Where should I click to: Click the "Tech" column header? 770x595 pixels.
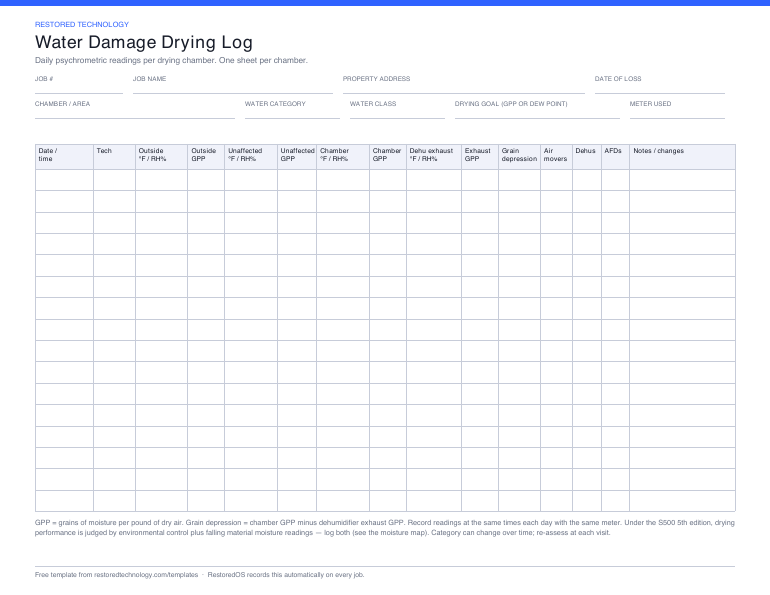(114, 157)
